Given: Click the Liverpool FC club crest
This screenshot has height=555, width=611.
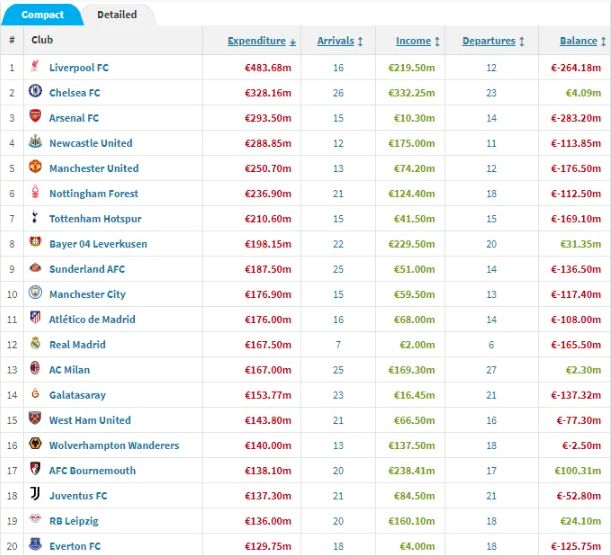Looking at the screenshot, I should [x=35, y=66].
